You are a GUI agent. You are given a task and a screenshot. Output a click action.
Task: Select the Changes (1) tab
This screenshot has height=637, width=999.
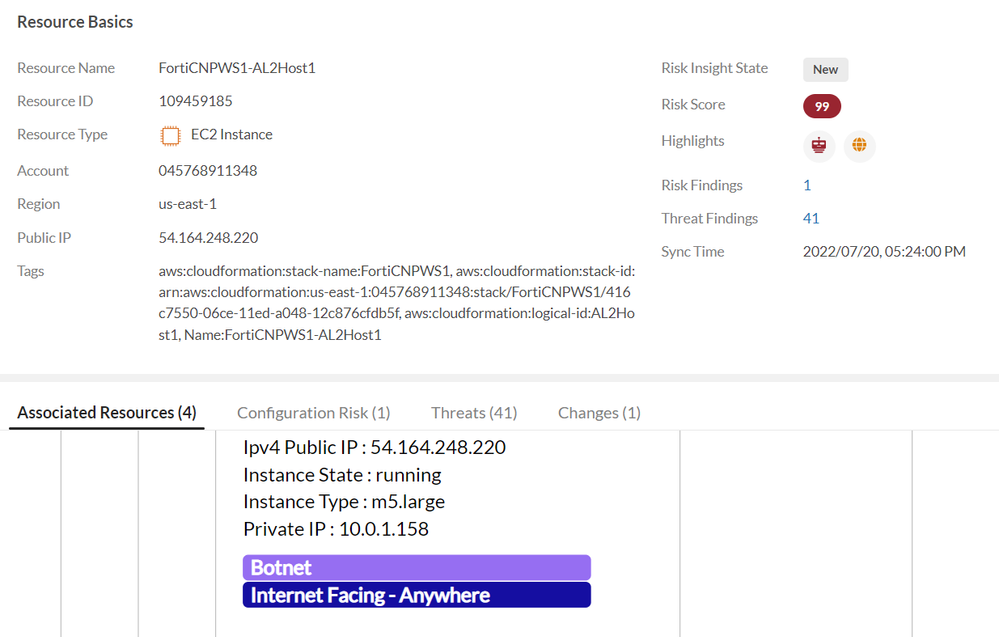point(599,413)
